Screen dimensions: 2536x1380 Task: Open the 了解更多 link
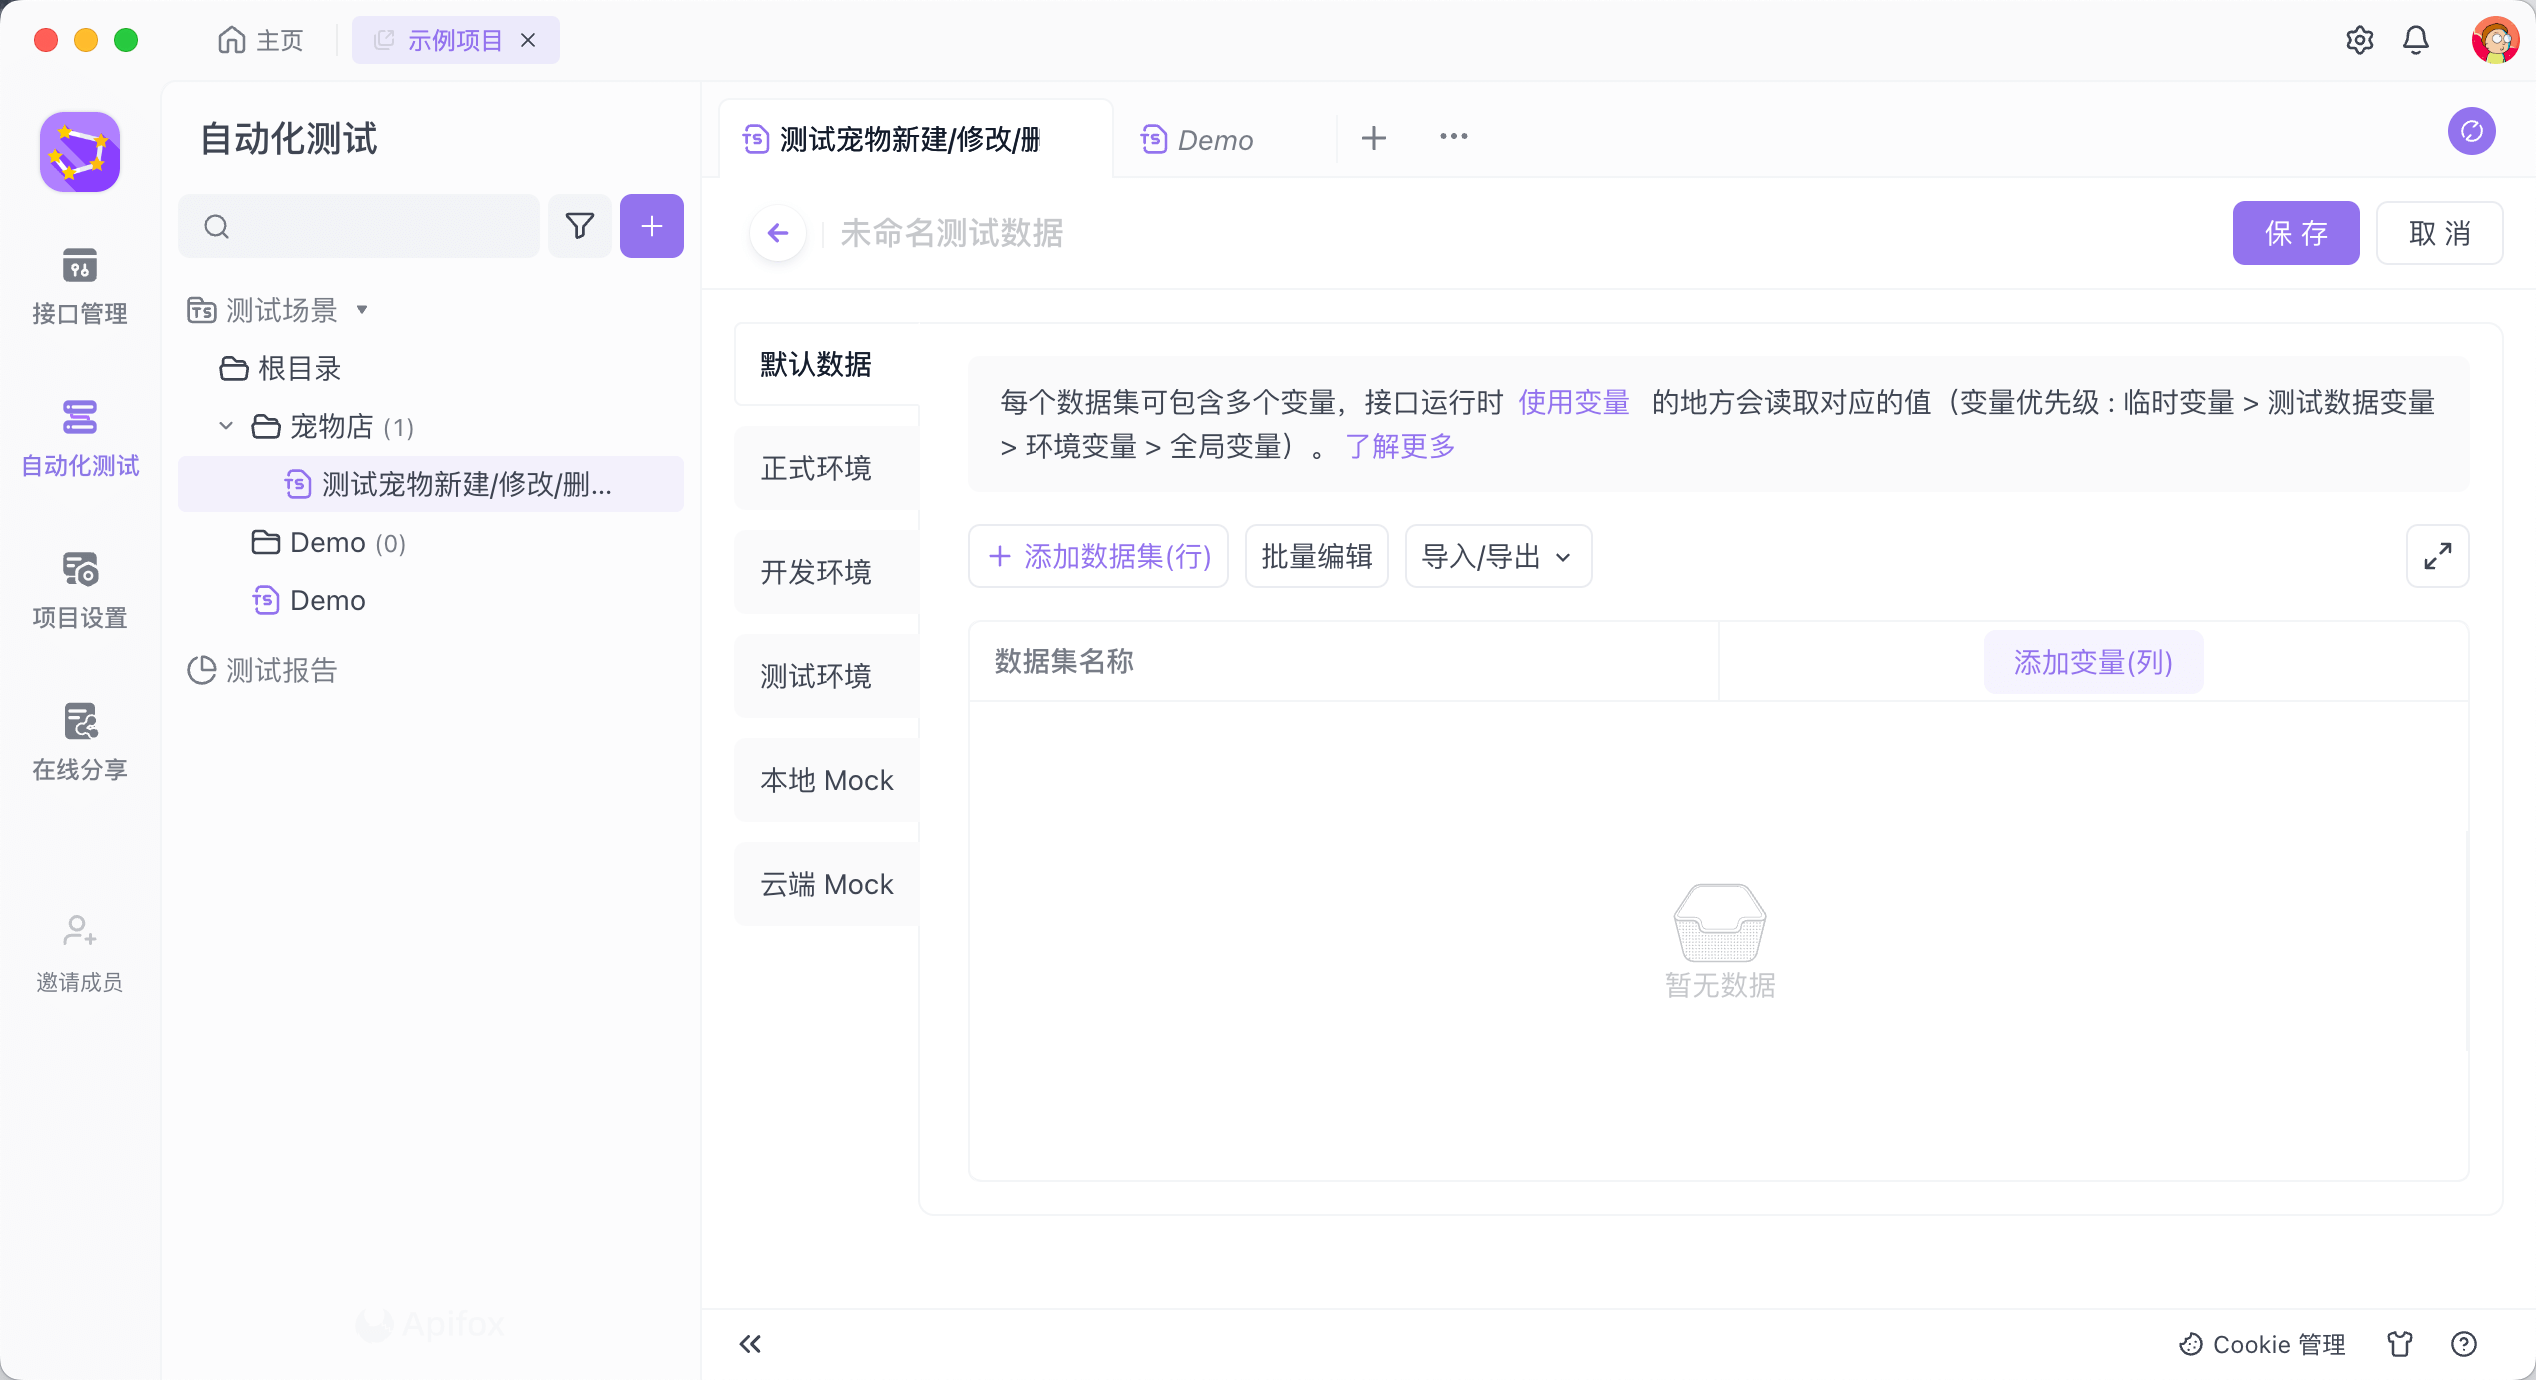tap(1400, 446)
